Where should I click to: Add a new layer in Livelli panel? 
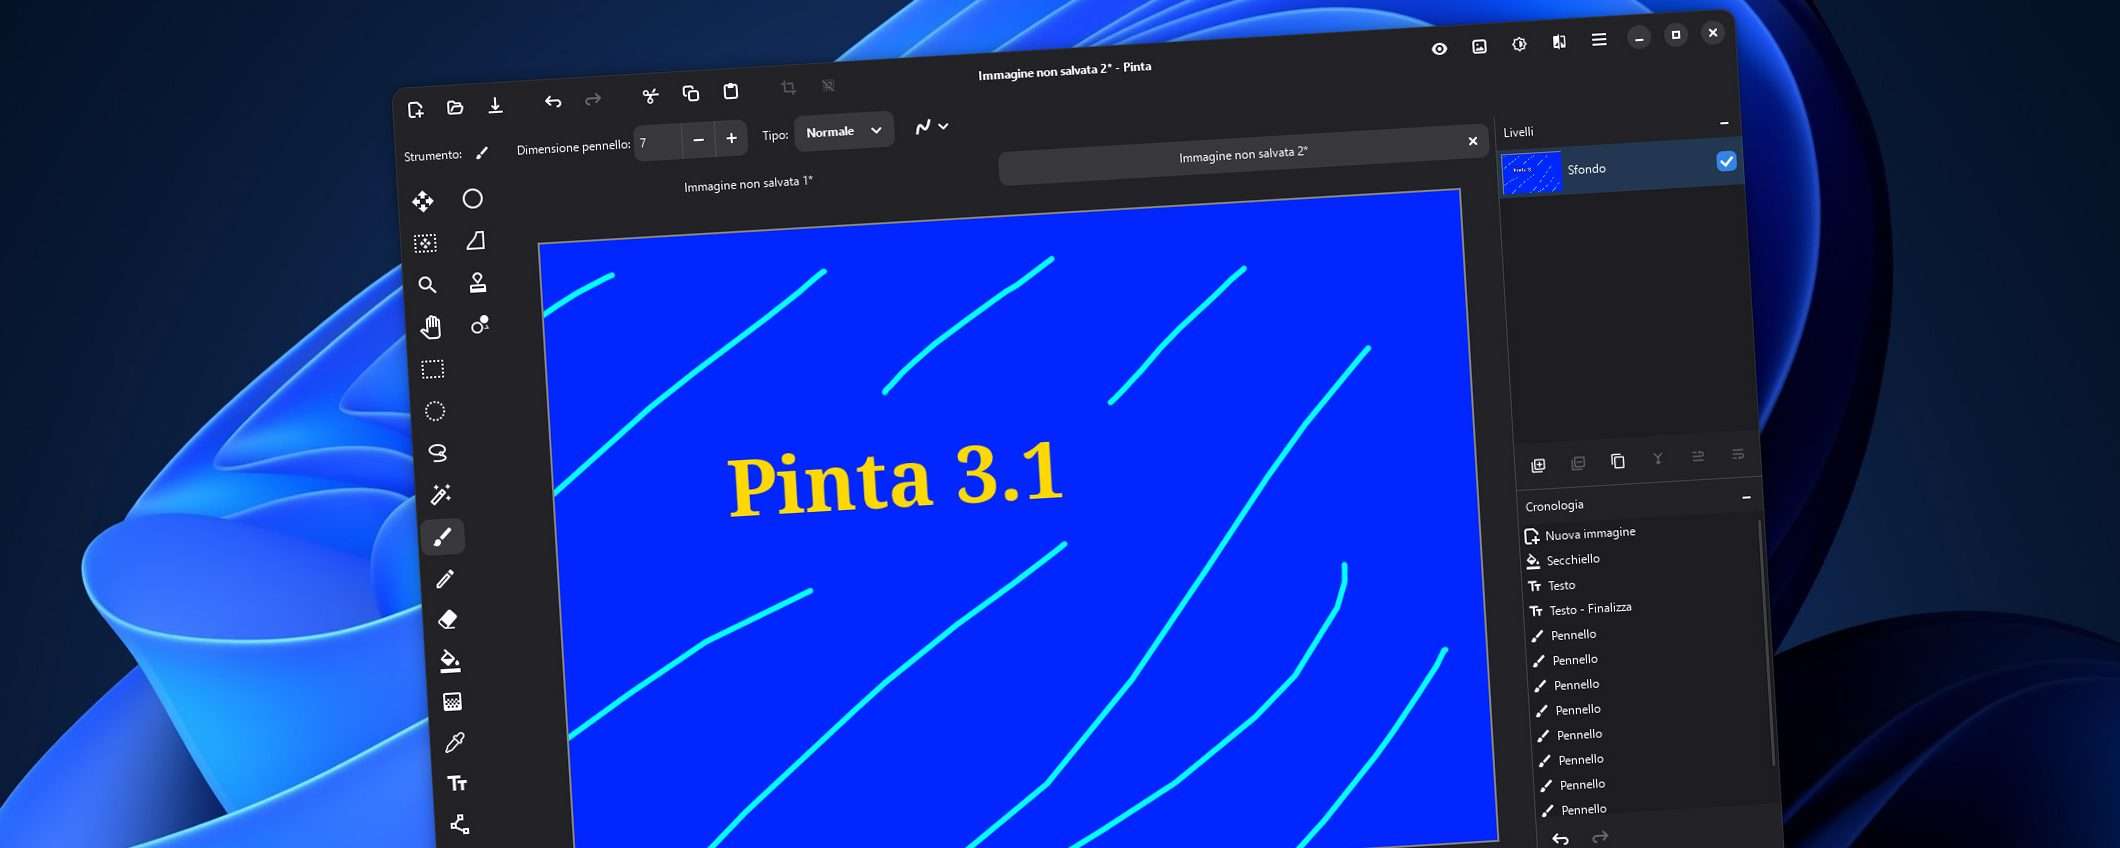[x=1538, y=465]
